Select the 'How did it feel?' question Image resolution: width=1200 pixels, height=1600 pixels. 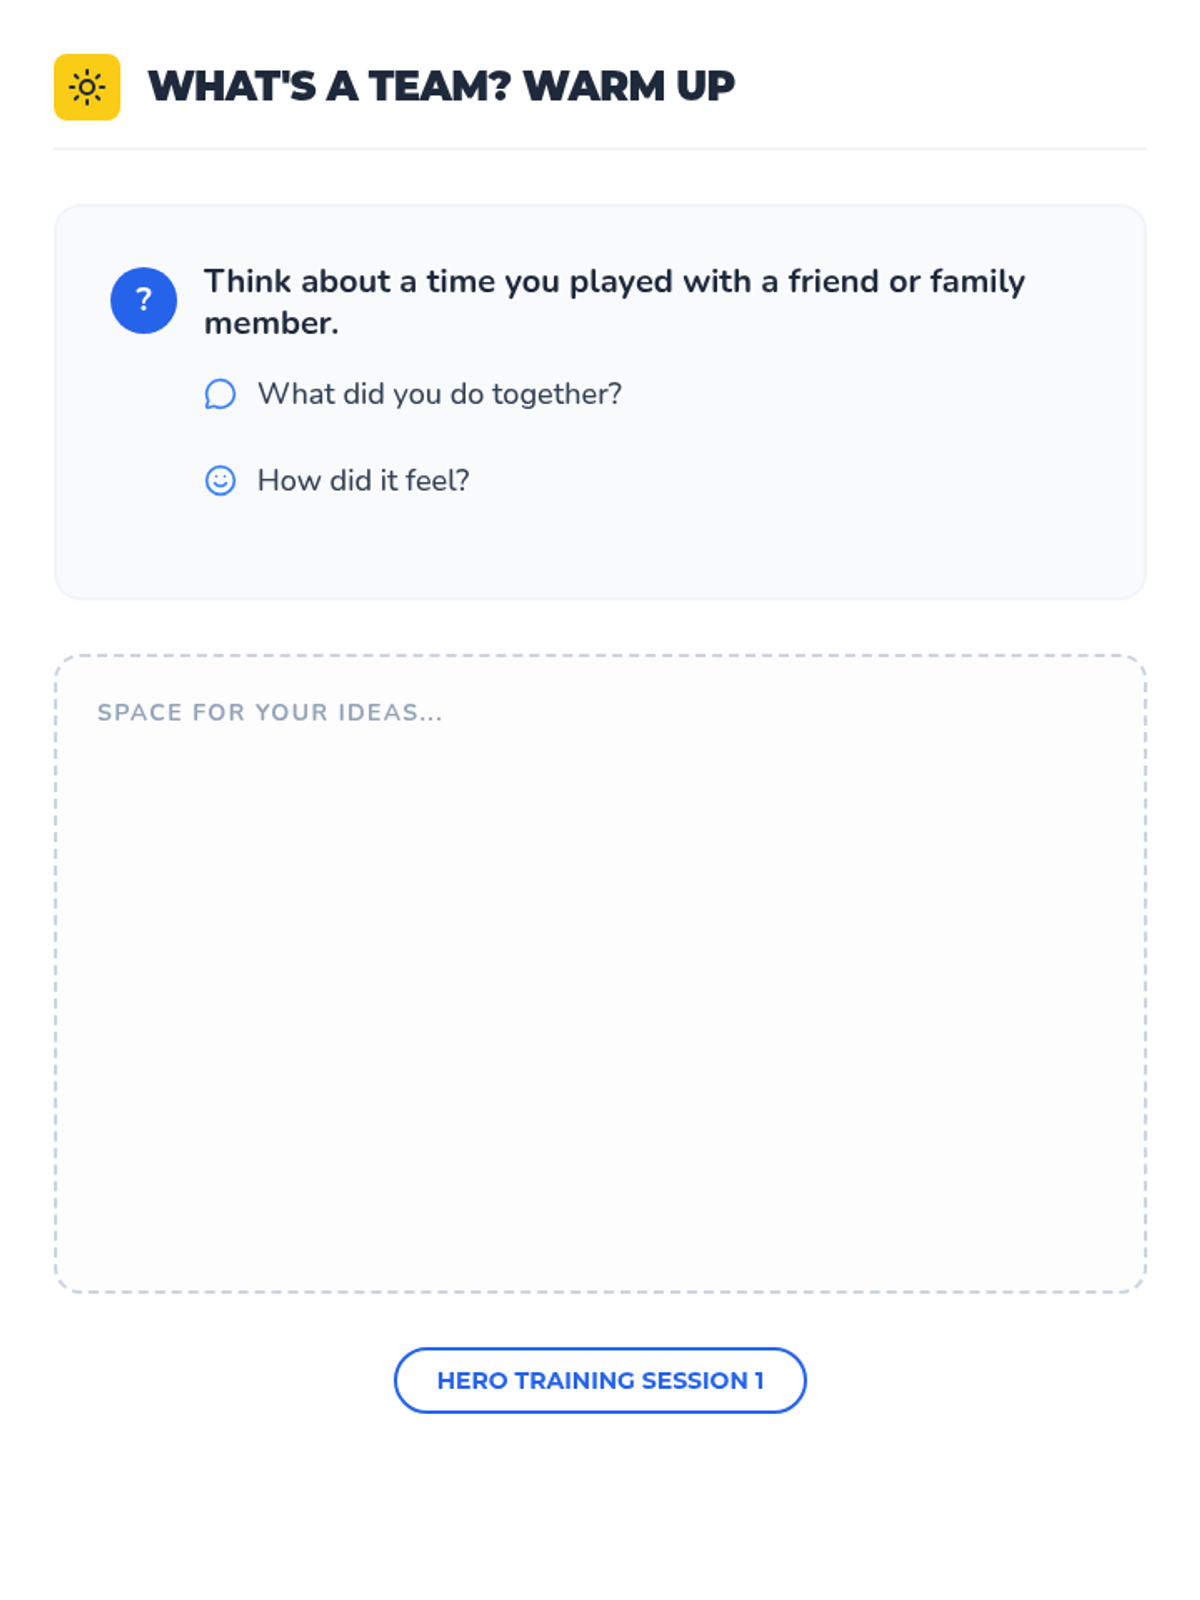[x=363, y=481]
